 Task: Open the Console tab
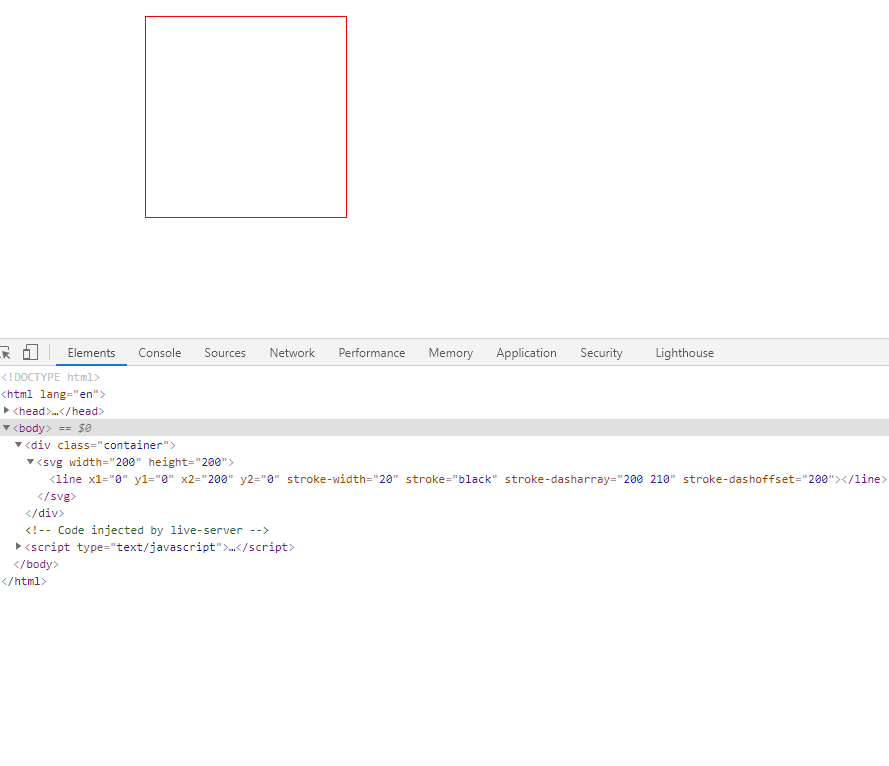pyautogui.click(x=160, y=353)
